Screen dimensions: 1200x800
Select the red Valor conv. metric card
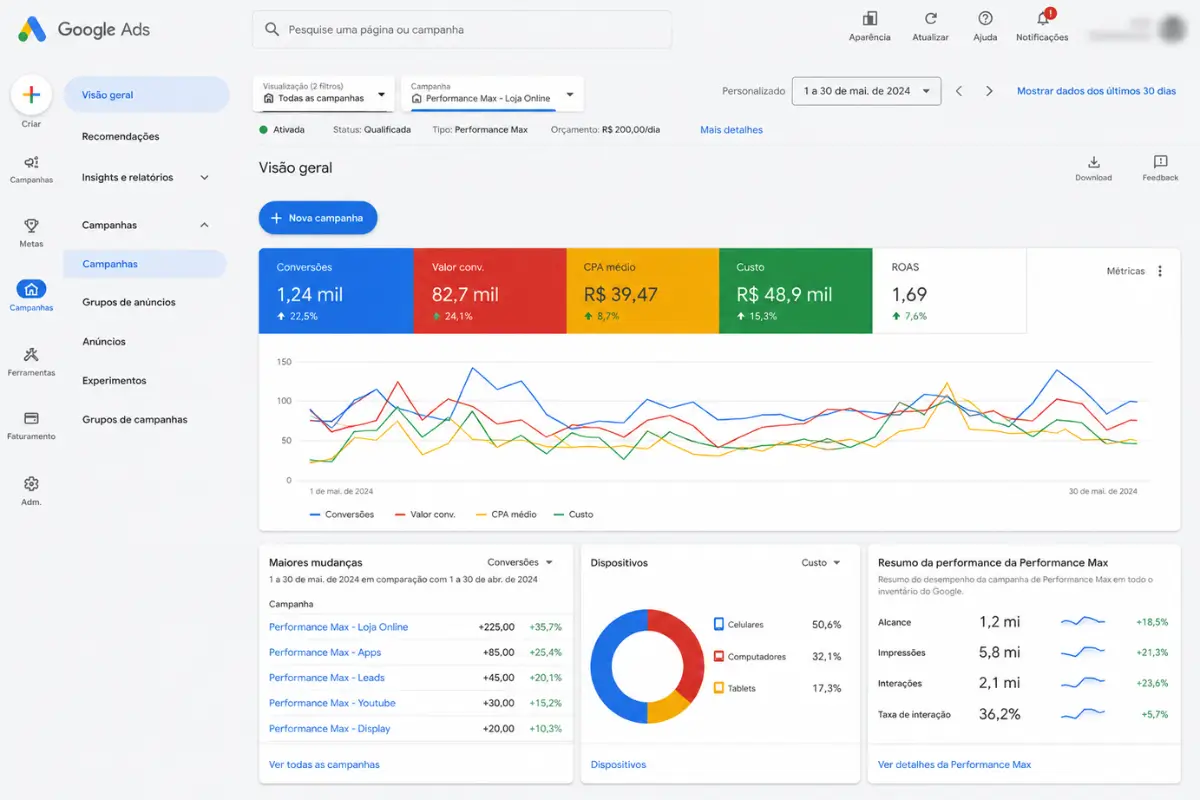coord(489,291)
